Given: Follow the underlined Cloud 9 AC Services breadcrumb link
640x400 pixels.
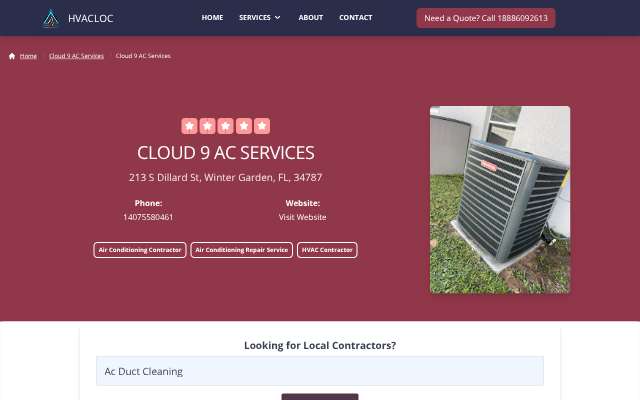Looking at the screenshot, I should (76, 56).
